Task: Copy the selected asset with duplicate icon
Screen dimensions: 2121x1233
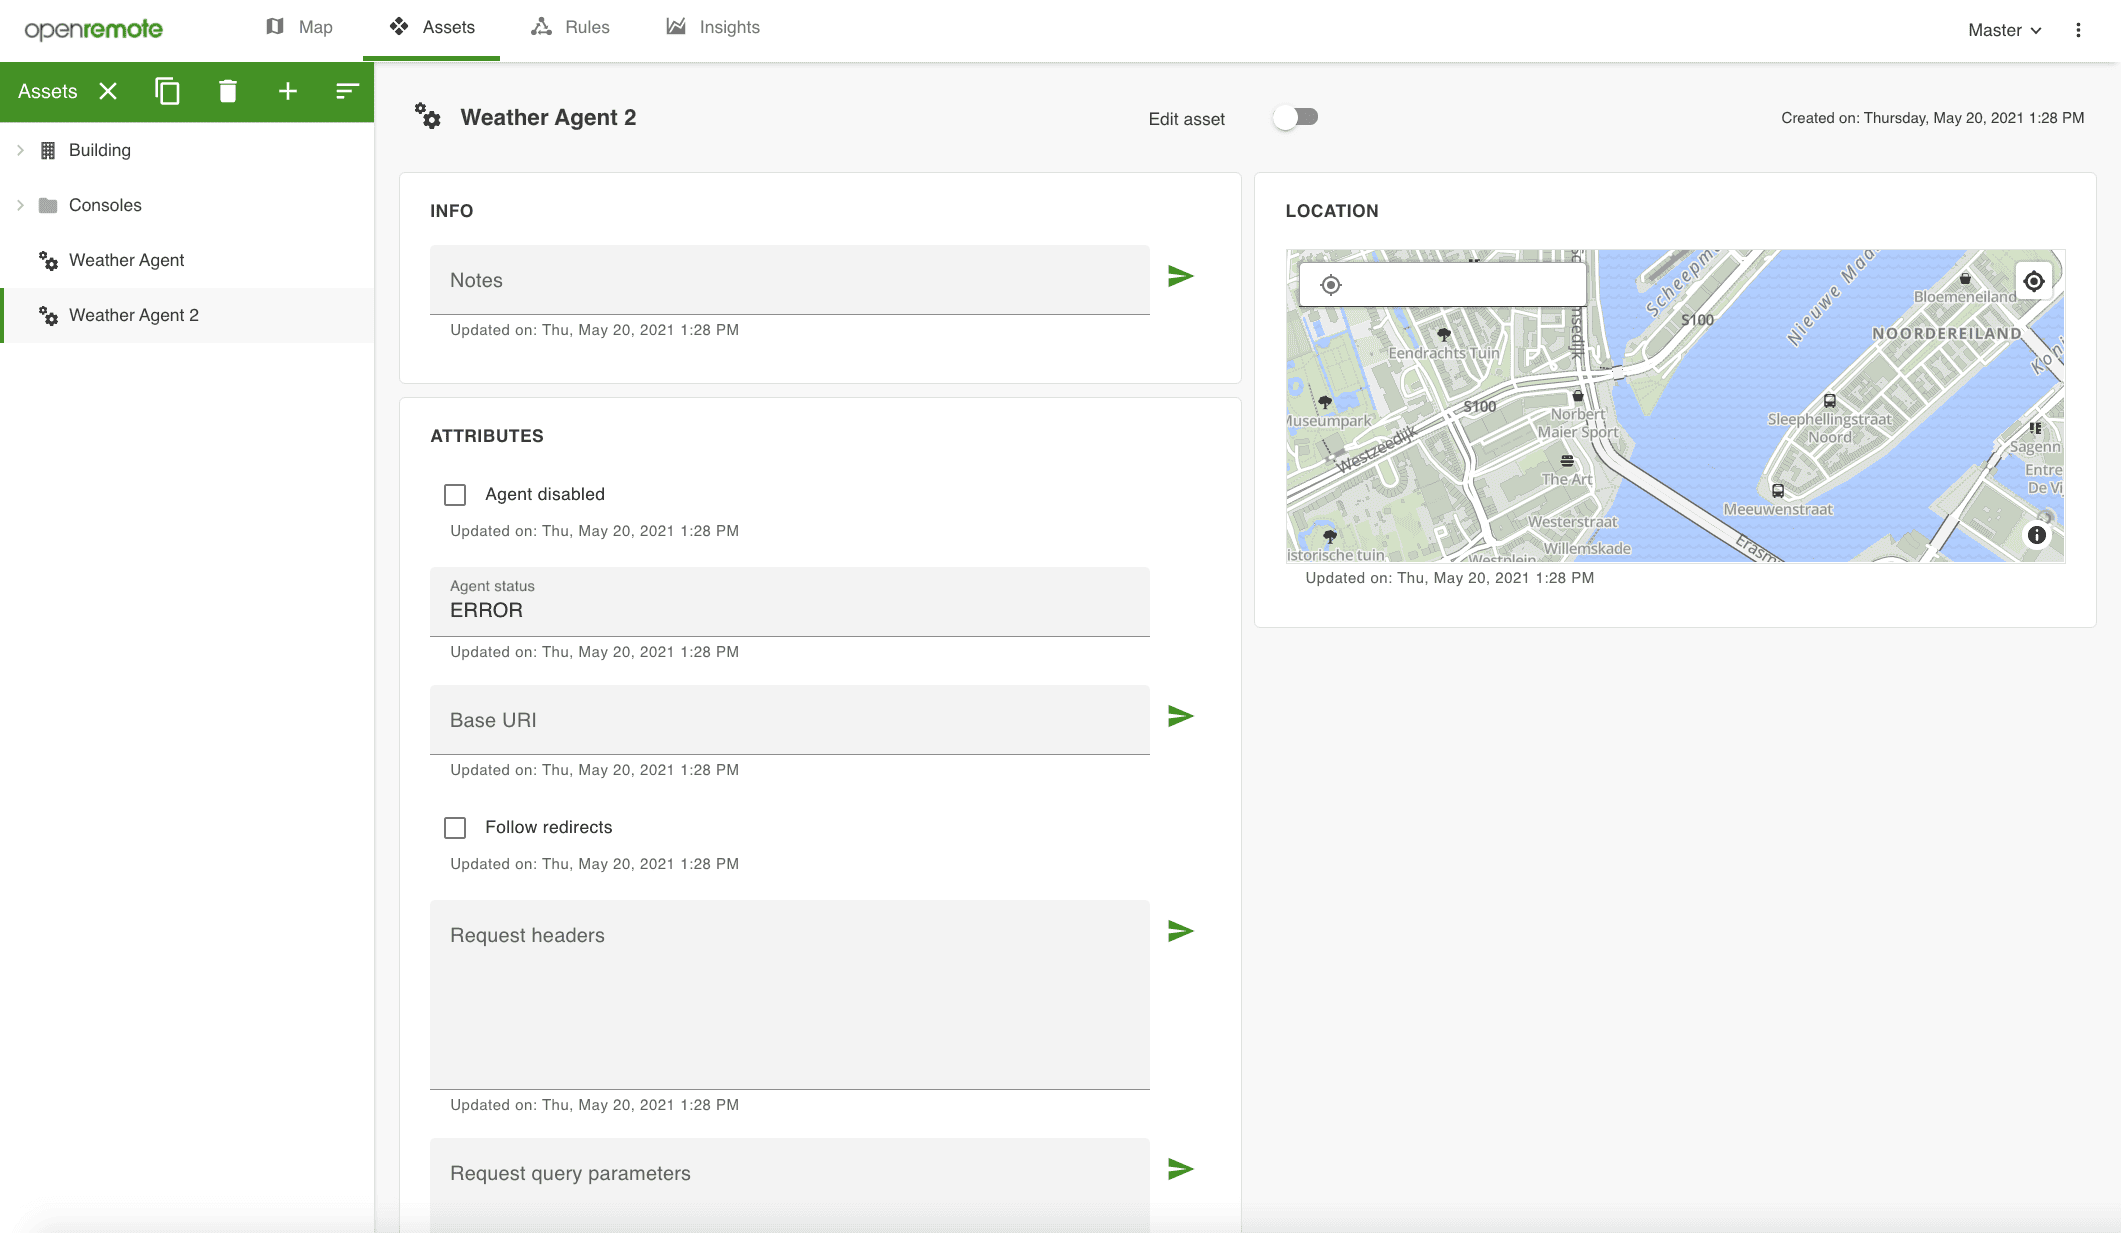Action: (167, 91)
